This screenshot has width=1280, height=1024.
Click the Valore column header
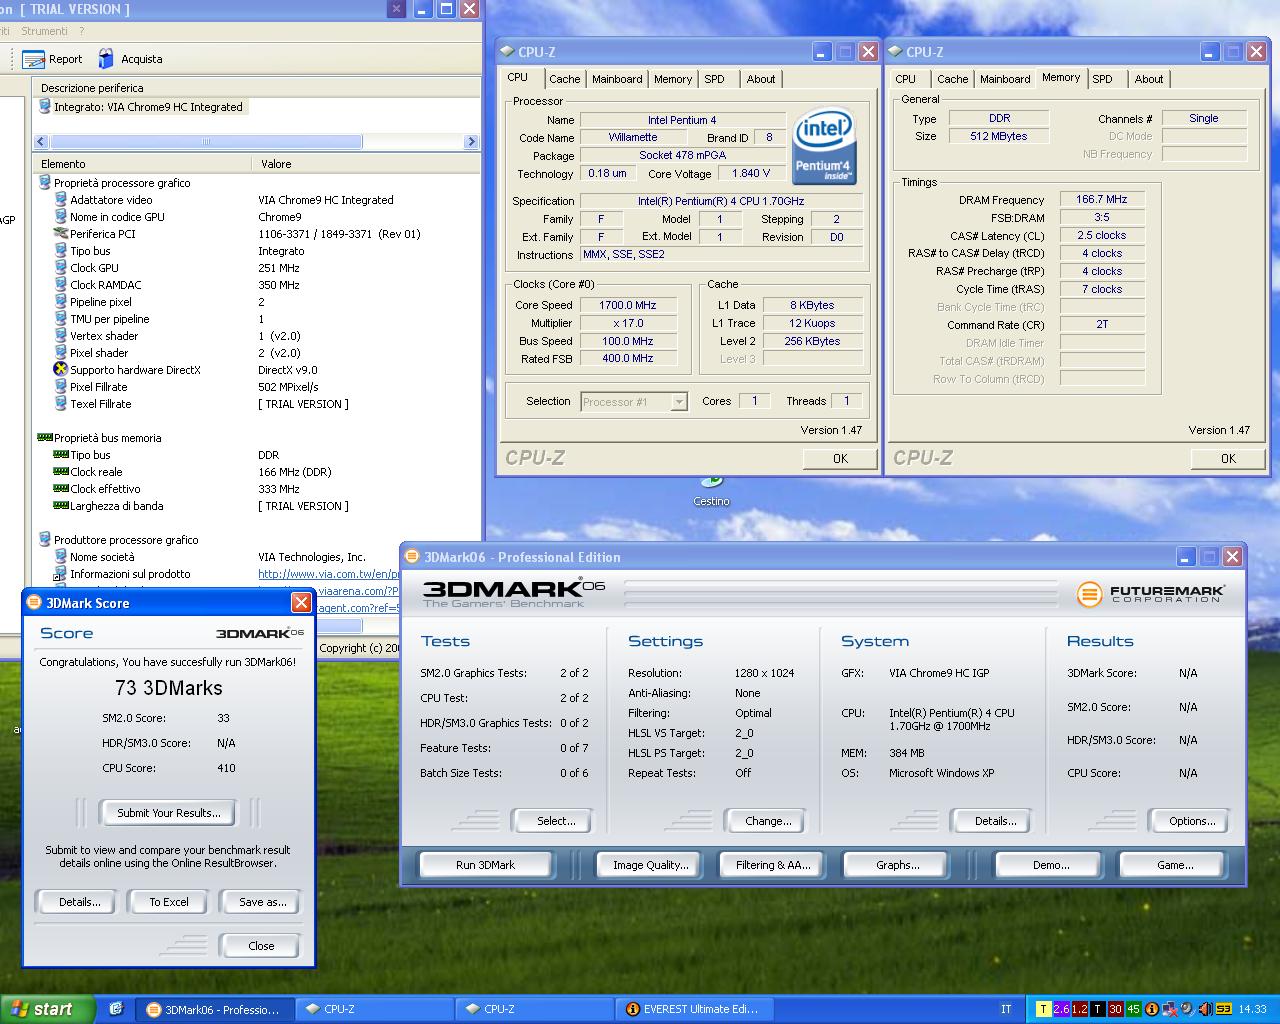[x=366, y=164]
